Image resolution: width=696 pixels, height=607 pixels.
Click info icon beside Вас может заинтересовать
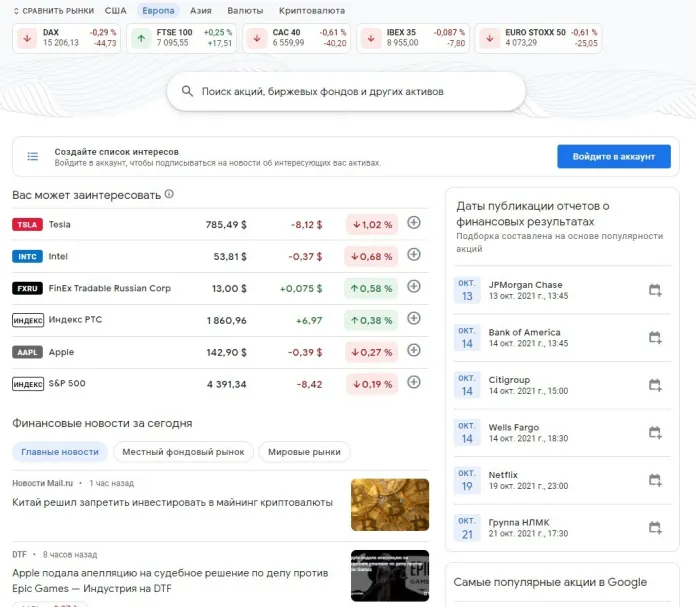coord(169,194)
